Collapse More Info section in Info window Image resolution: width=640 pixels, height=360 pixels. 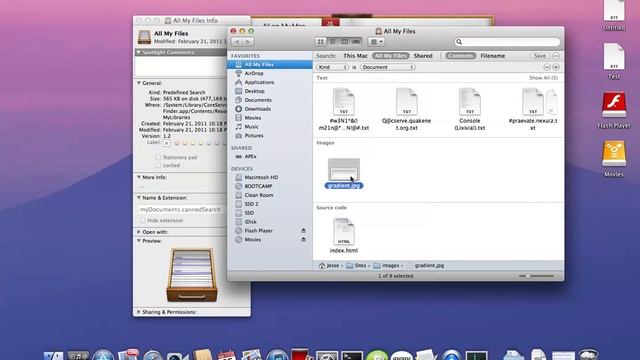point(139,177)
